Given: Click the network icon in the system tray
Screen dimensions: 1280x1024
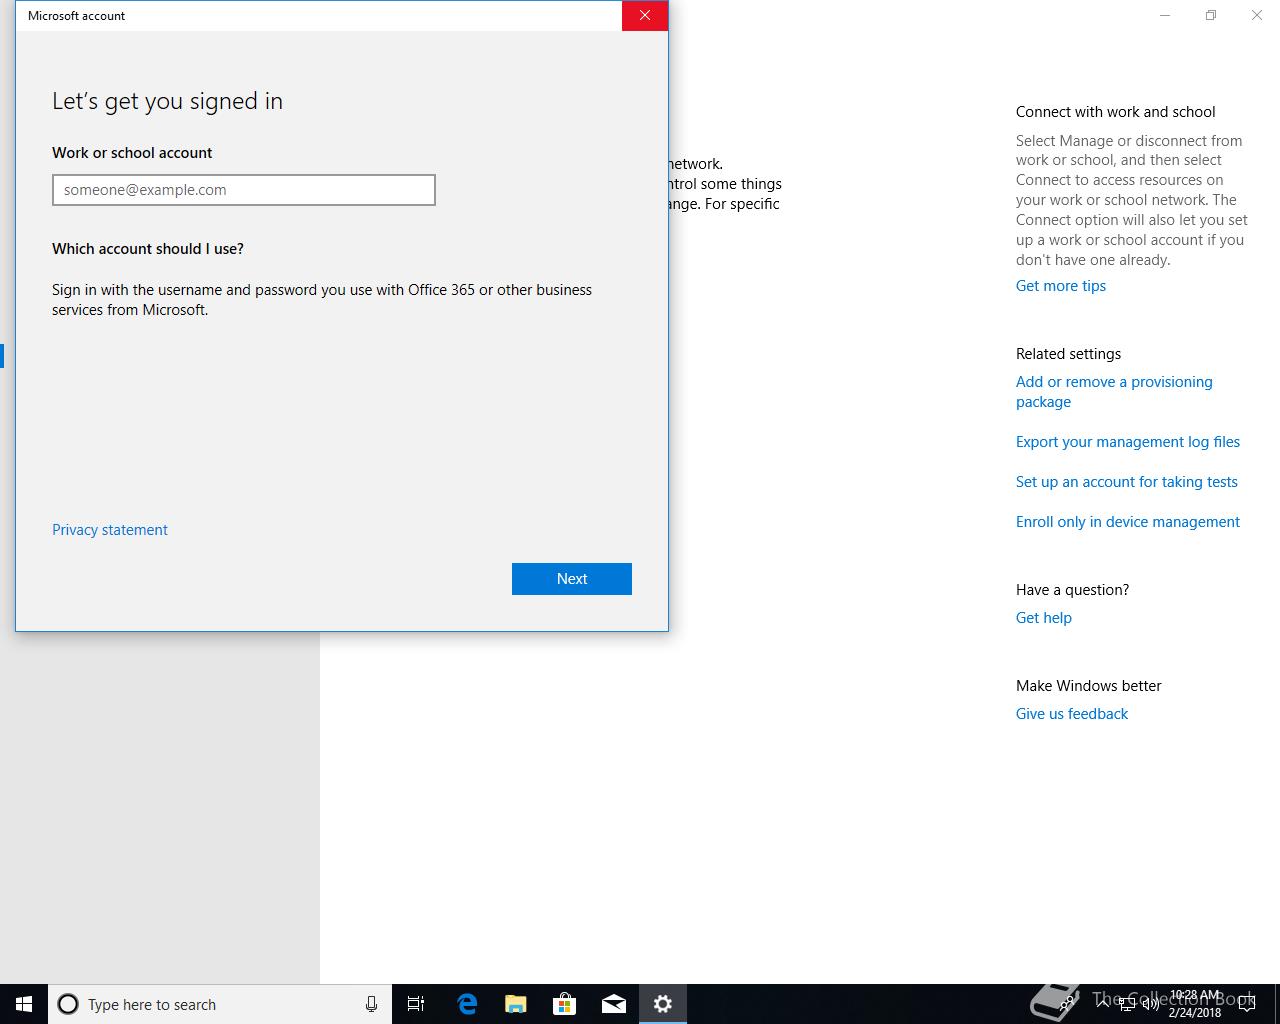Looking at the screenshot, I should (1127, 1004).
